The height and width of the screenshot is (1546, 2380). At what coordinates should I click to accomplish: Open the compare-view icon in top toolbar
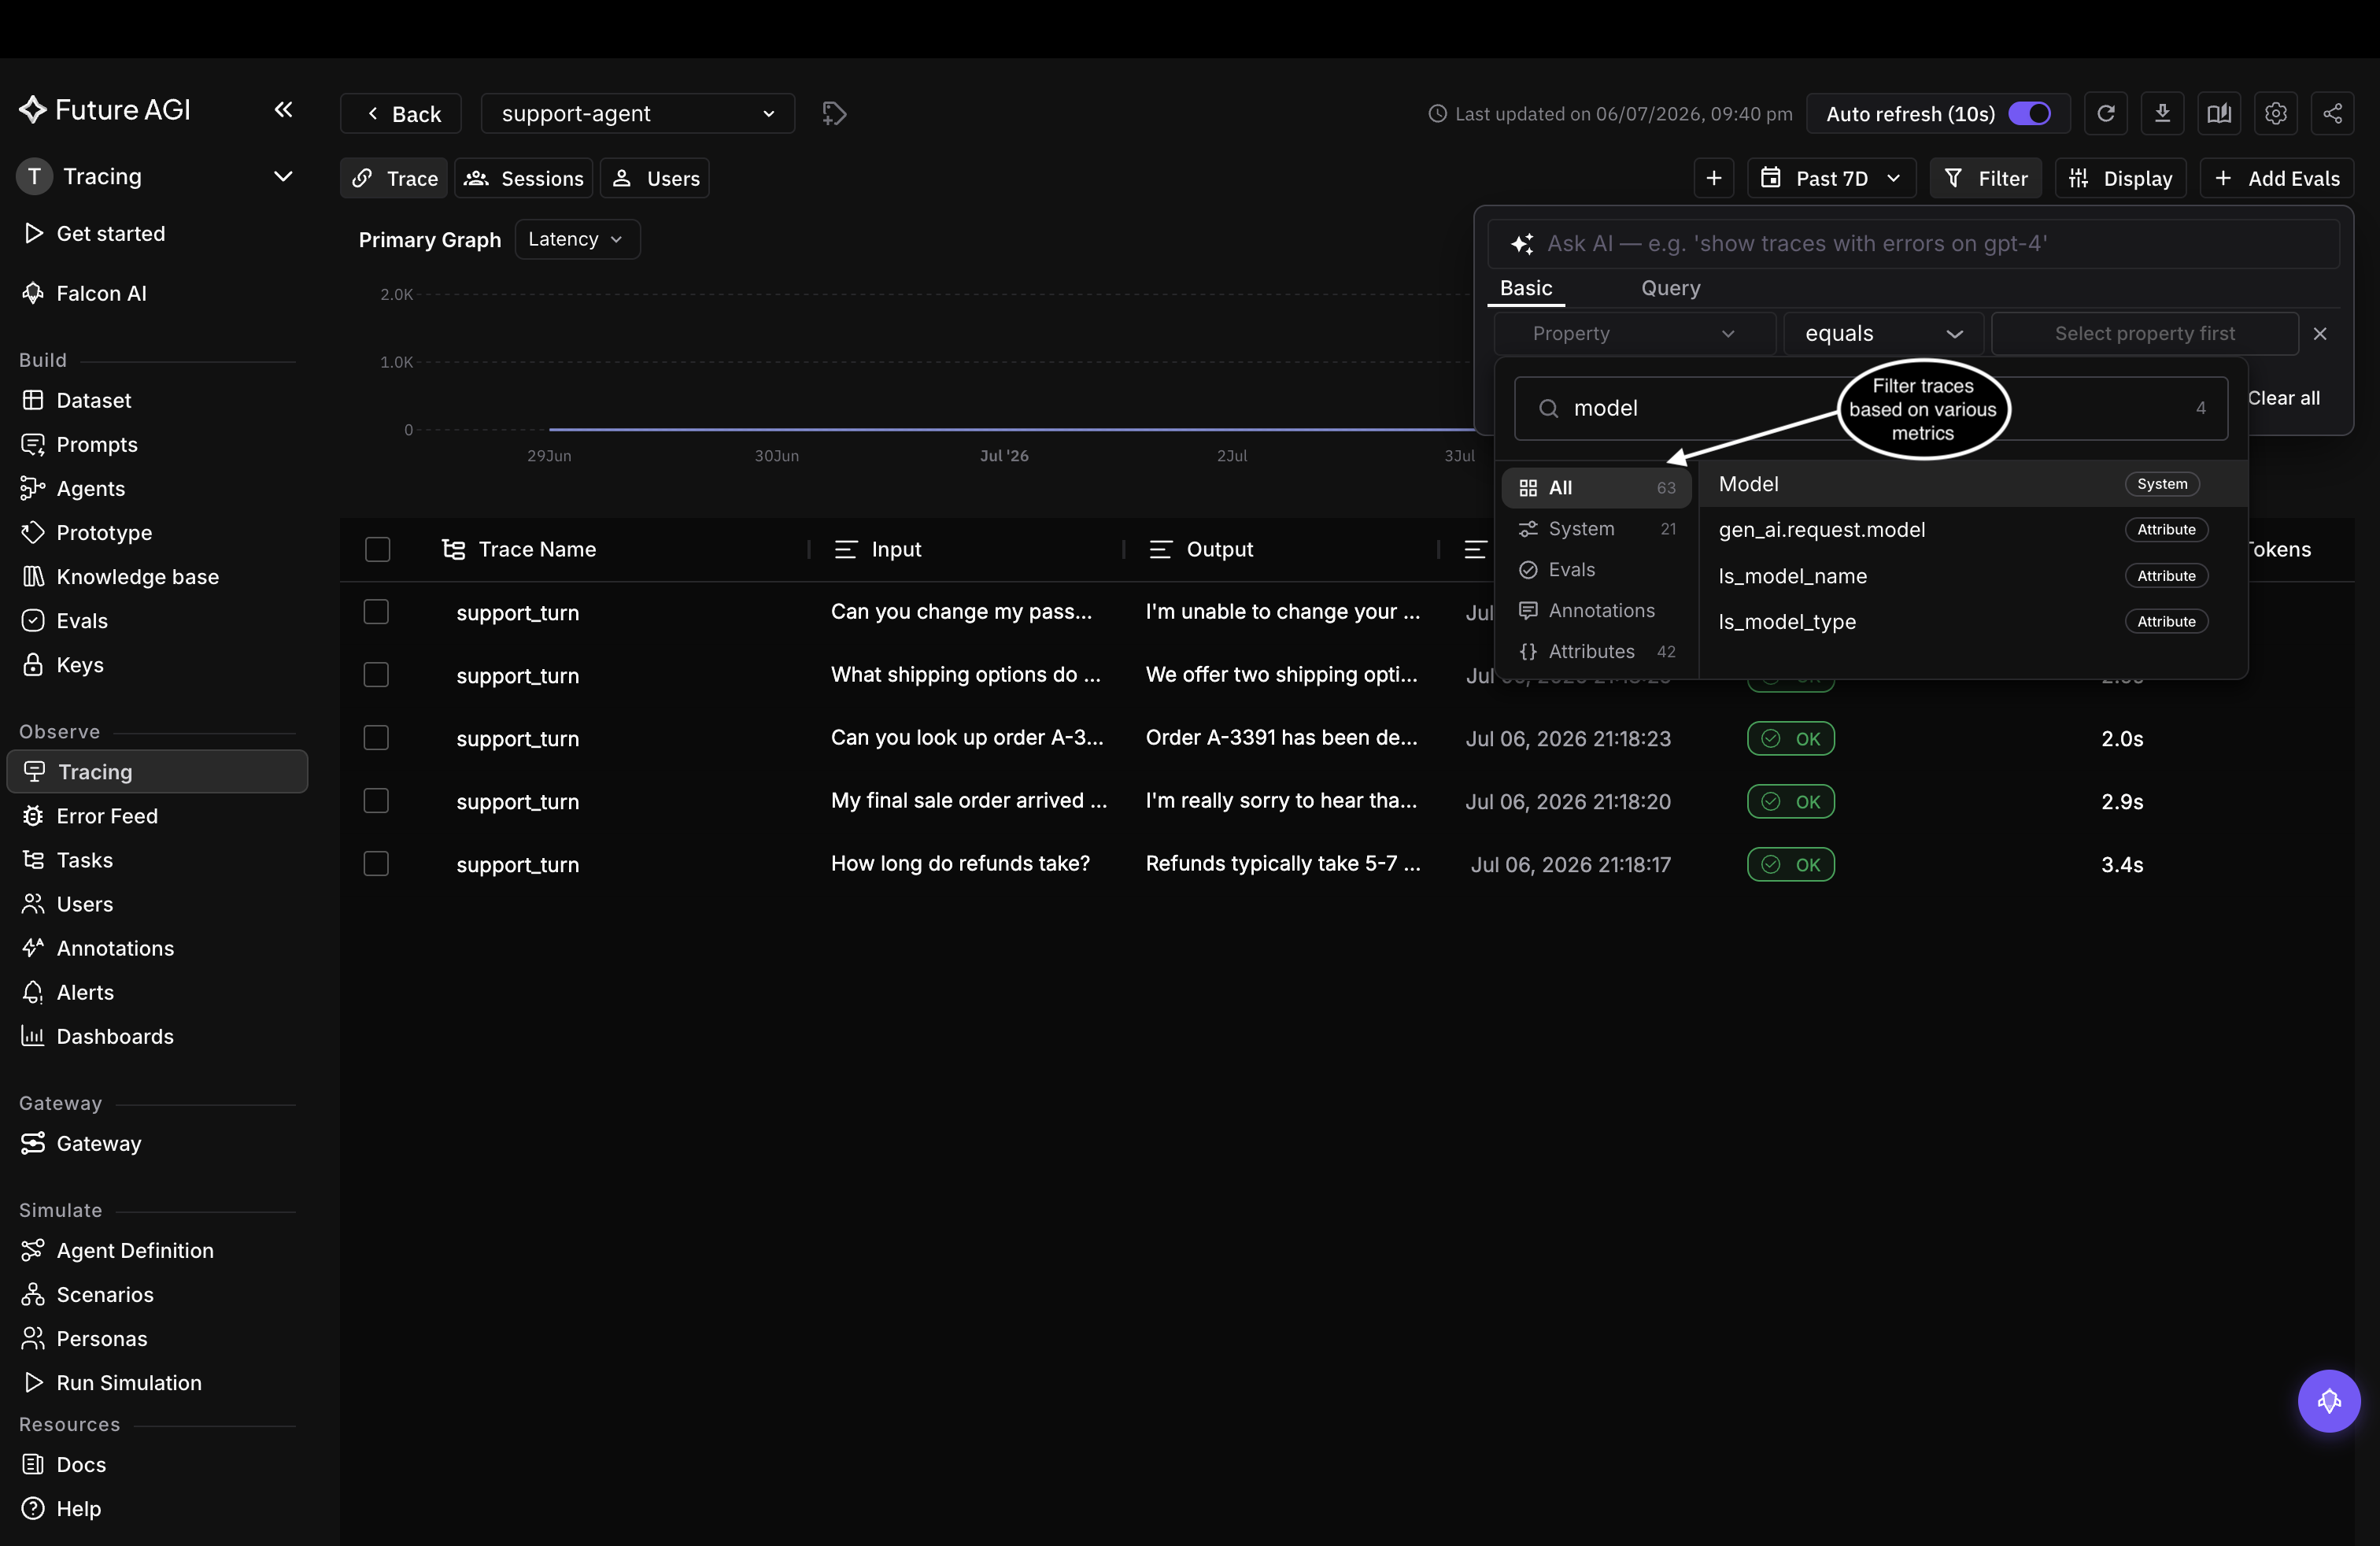(x=2219, y=114)
